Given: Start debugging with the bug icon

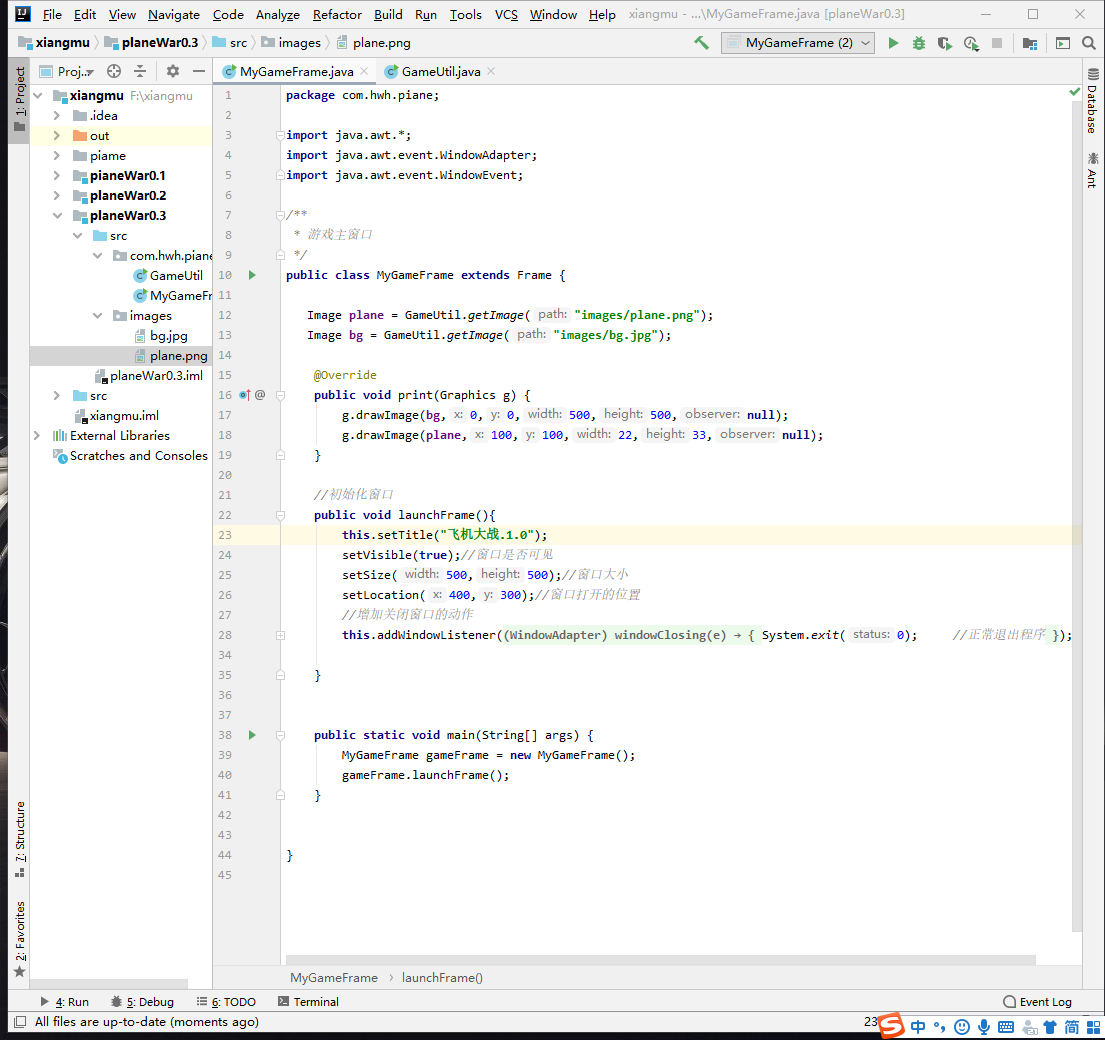Looking at the screenshot, I should click(919, 43).
